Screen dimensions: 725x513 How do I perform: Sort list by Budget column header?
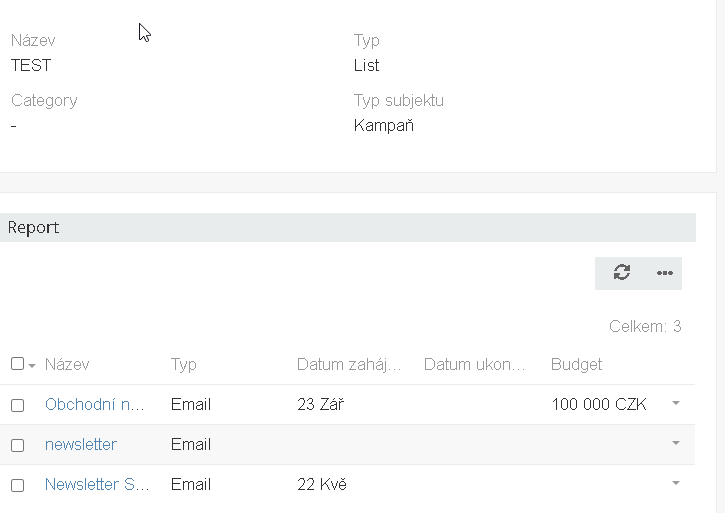577,364
